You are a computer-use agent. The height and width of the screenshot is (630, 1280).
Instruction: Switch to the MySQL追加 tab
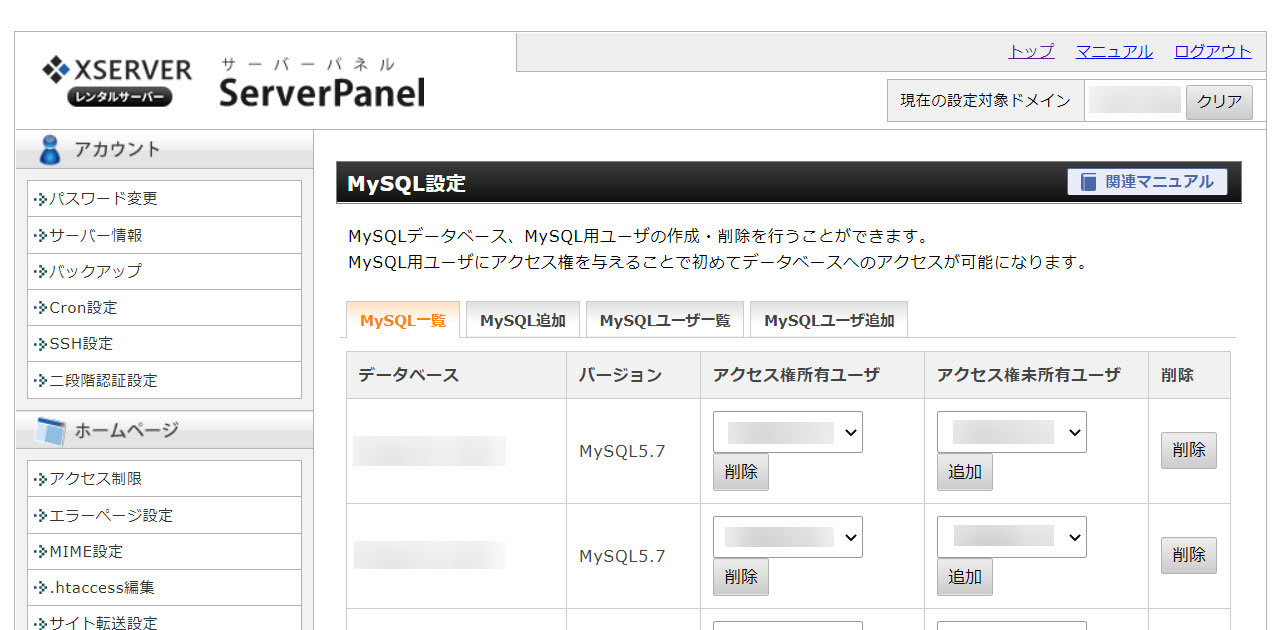pos(523,320)
